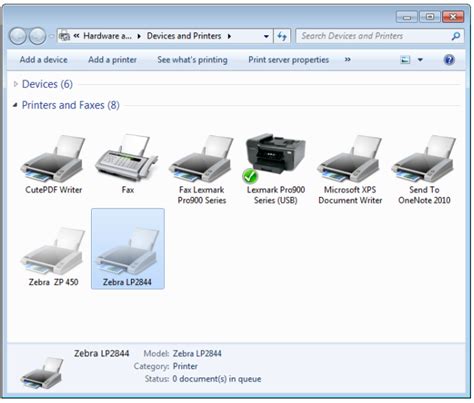
Task: Click Add a printer
Action: (x=112, y=60)
